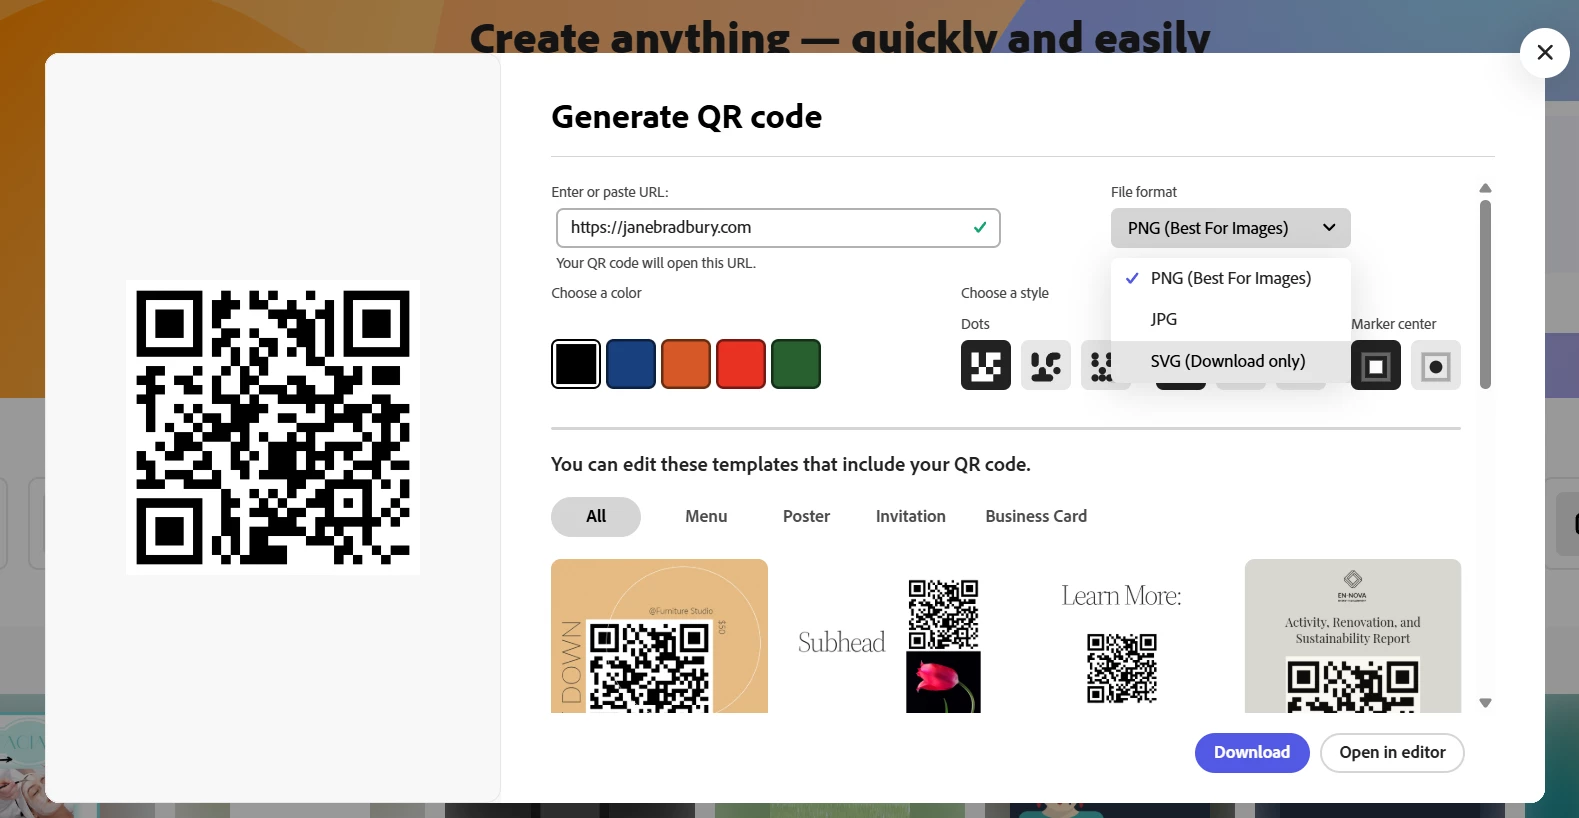Viewport: 1579px width, 818px height.
Task: Switch to the Invitation templates tab
Action: point(911,517)
